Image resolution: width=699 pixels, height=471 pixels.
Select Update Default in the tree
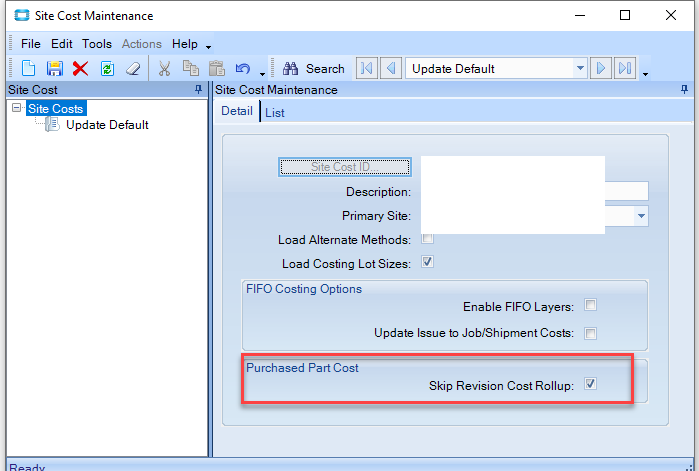107,125
